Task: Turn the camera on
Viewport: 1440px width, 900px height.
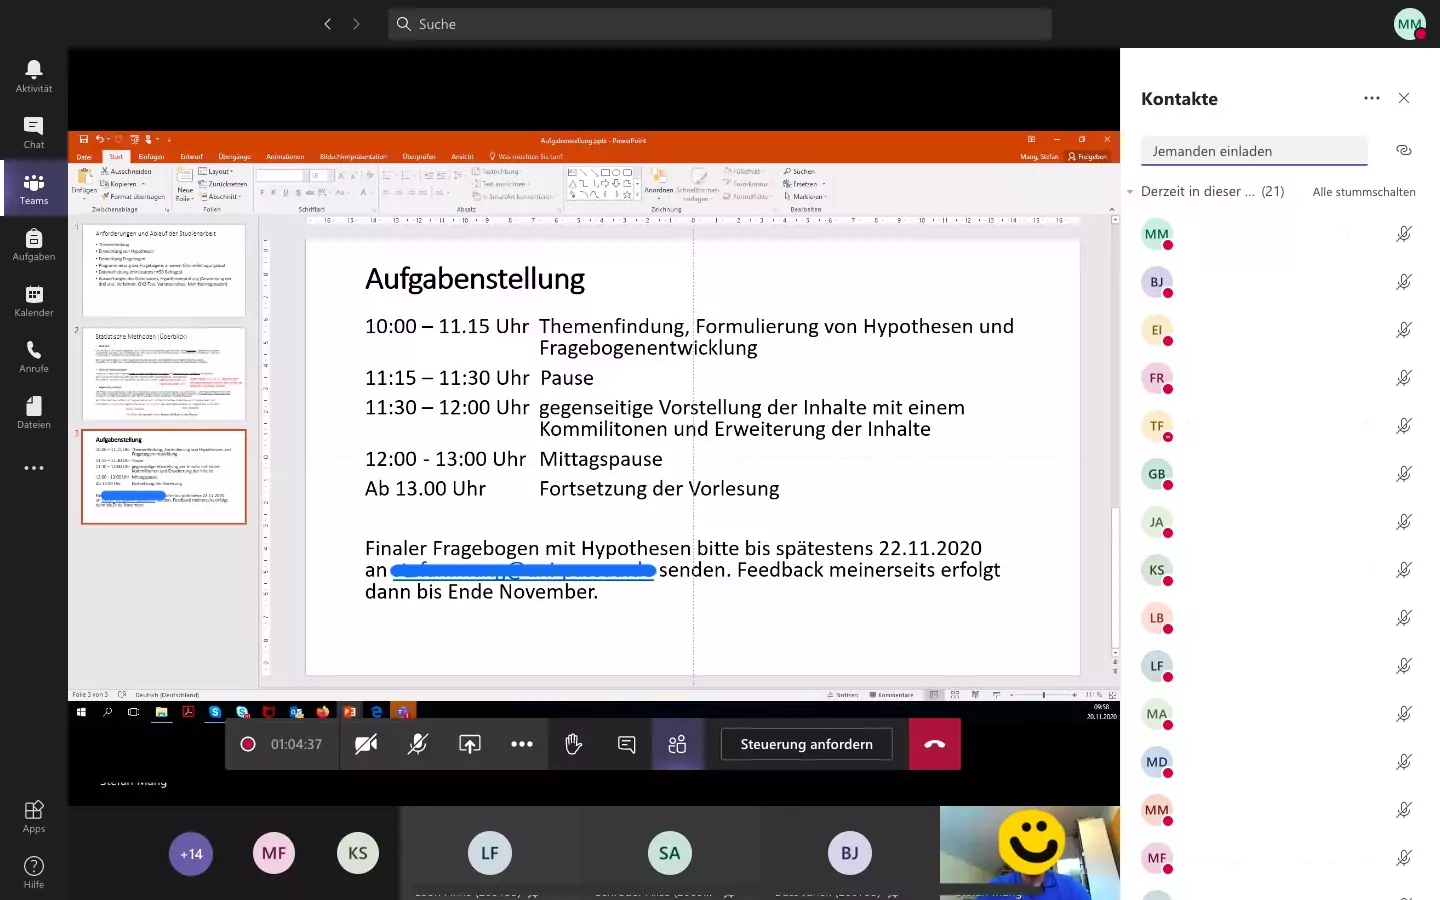Action: [366, 744]
